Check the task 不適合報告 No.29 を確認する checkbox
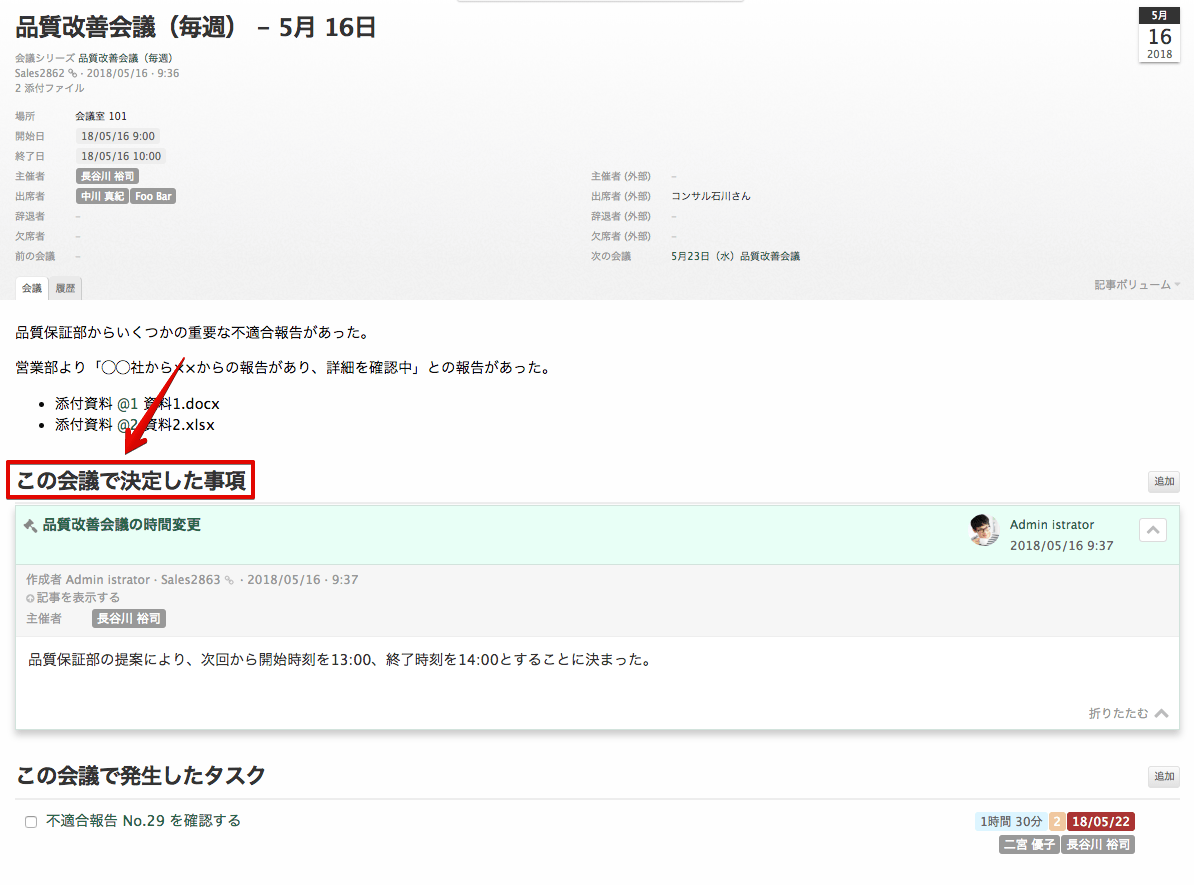This screenshot has width=1194, height=885. pyautogui.click(x=31, y=822)
